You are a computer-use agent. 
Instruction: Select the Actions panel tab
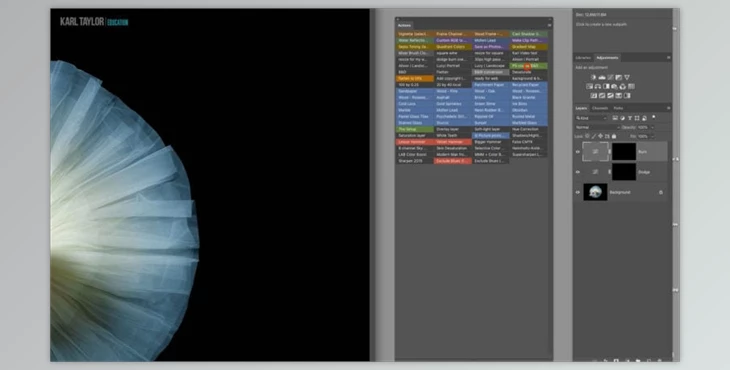(x=404, y=26)
